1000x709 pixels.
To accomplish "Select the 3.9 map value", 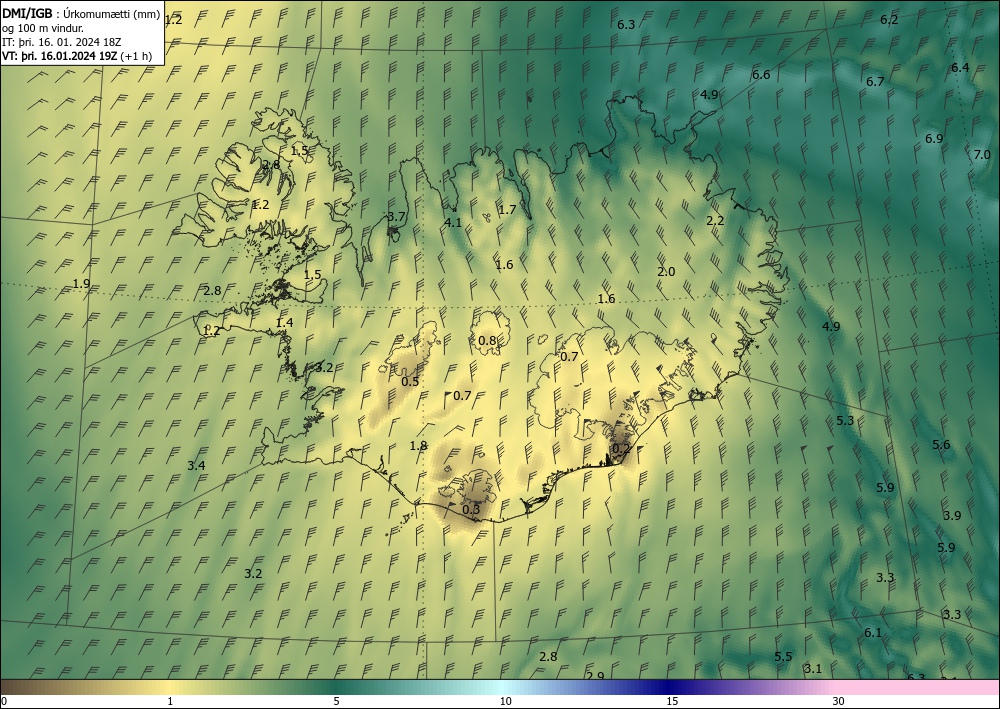I will click(x=952, y=515).
